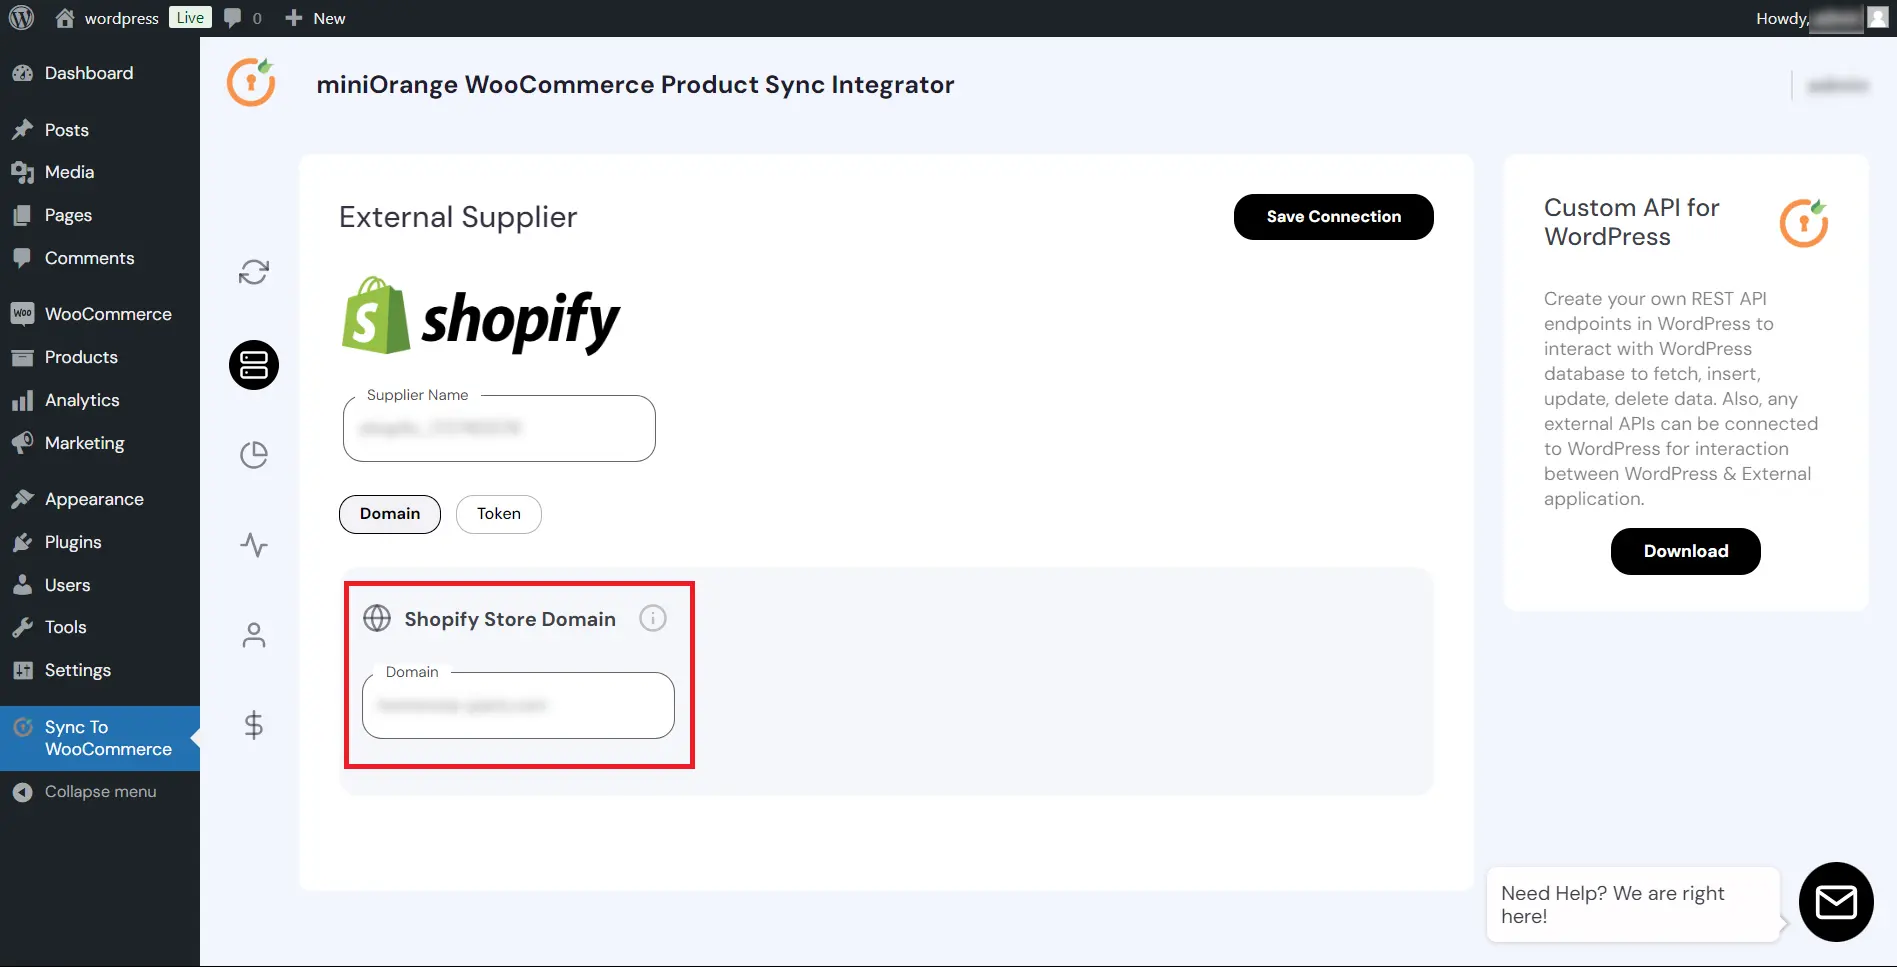Image resolution: width=1897 pixels, height=967 pixels.
Task: Open Pages menu item
Action: coord(100,215)
